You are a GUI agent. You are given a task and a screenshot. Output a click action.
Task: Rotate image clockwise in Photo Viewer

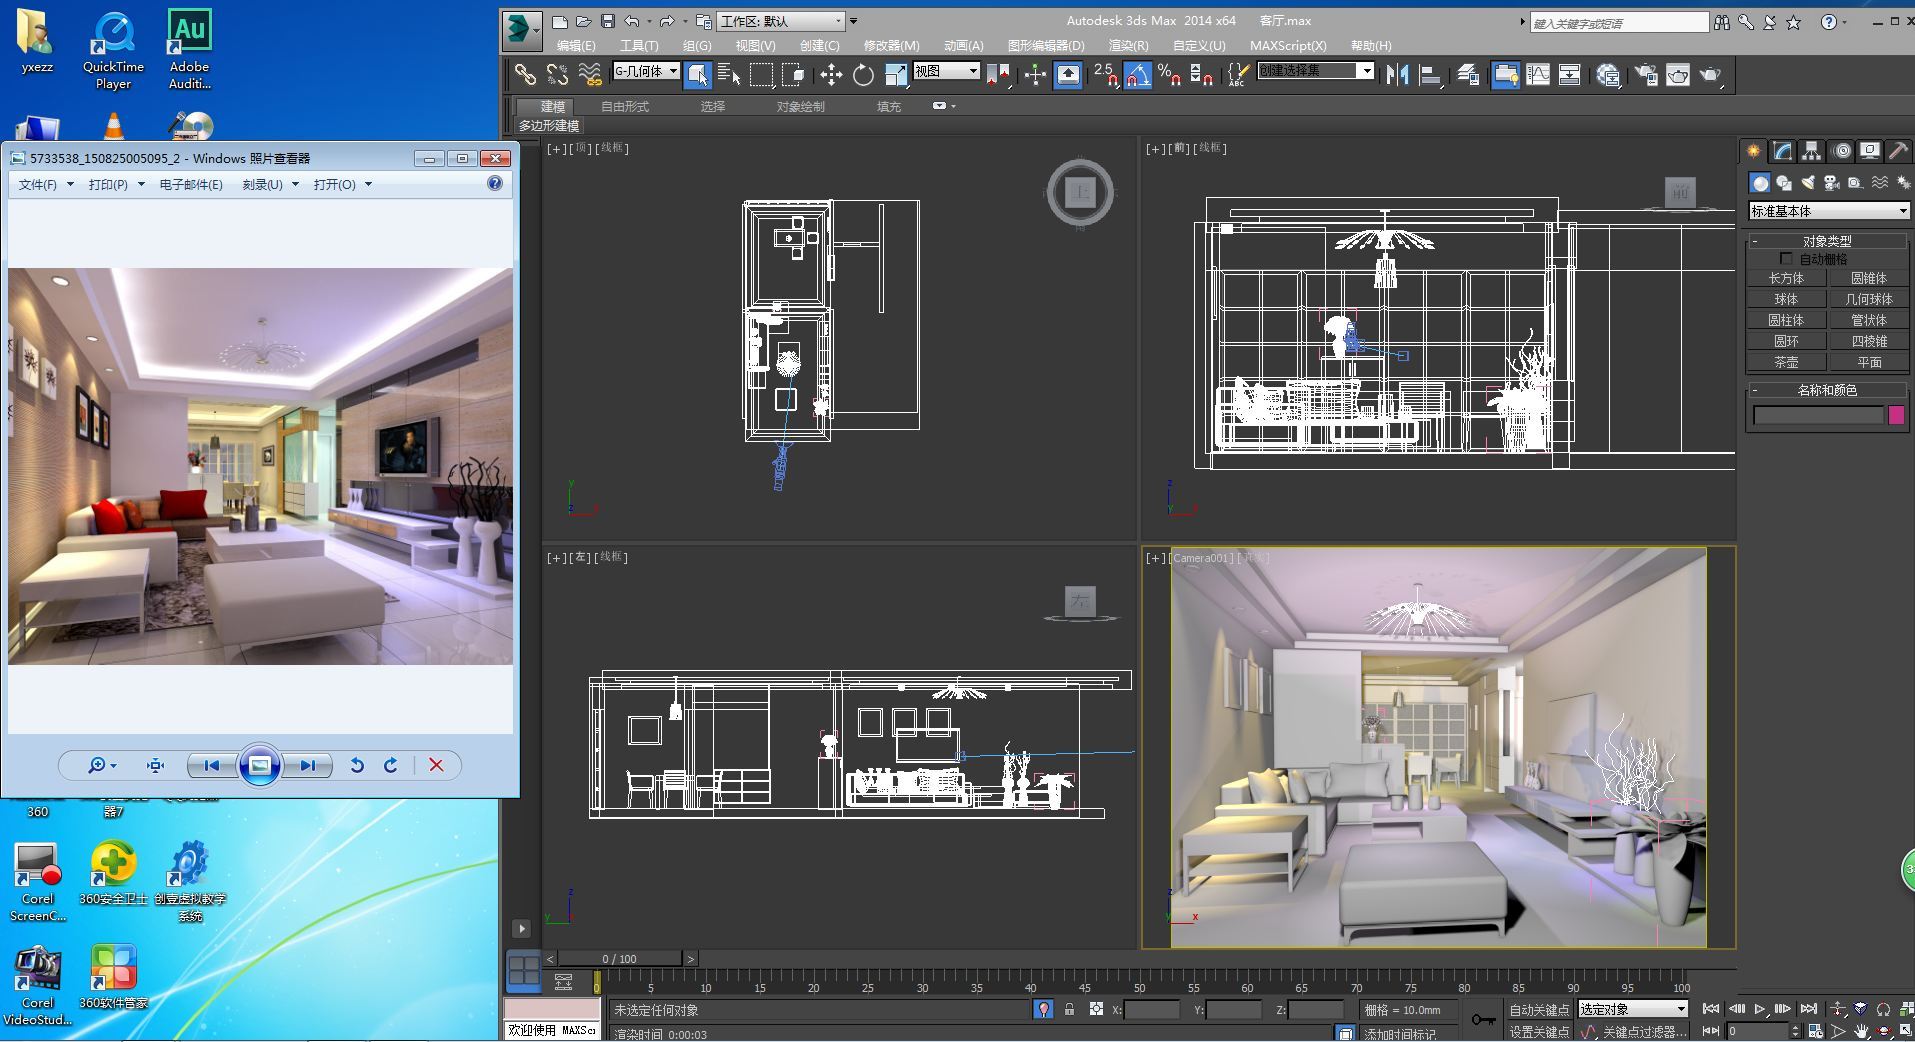[x=391, y=765]
